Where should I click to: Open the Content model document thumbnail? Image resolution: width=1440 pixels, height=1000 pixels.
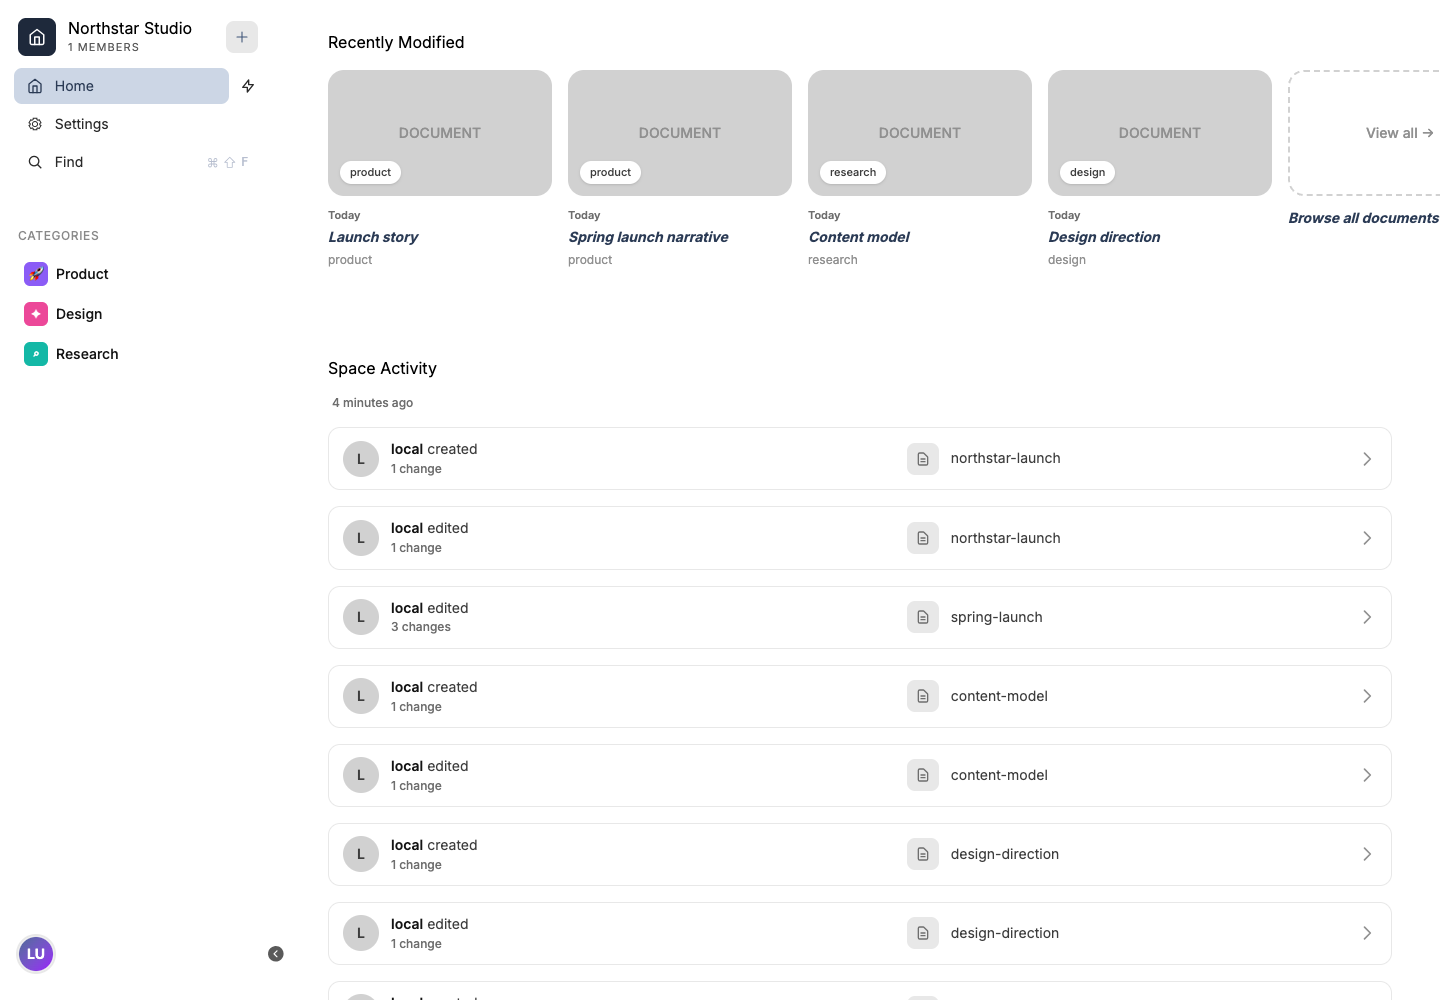920,133
